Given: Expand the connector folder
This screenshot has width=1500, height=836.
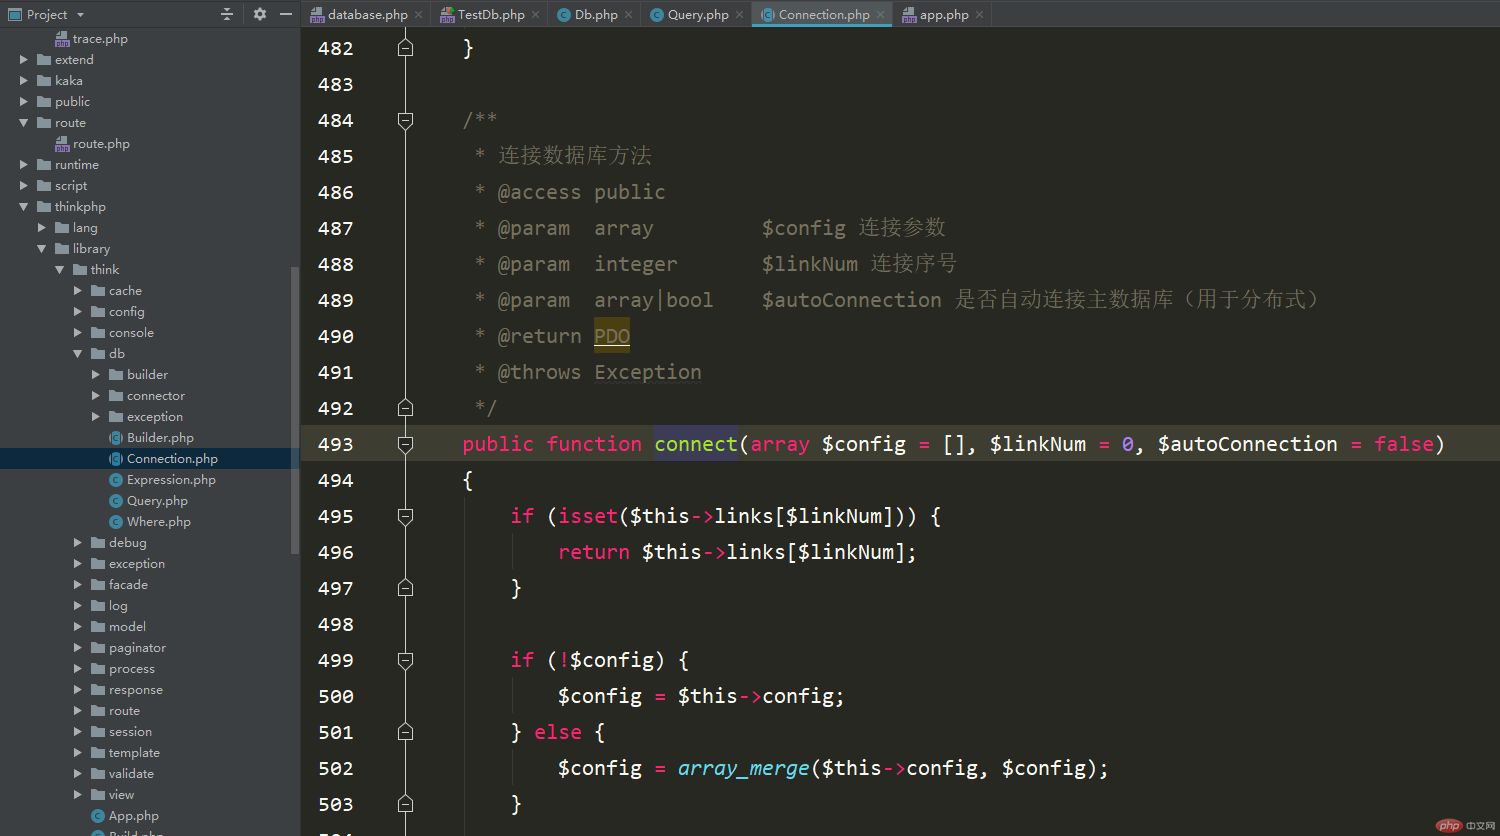Looking at the screenshot, I should pos(96,396).
